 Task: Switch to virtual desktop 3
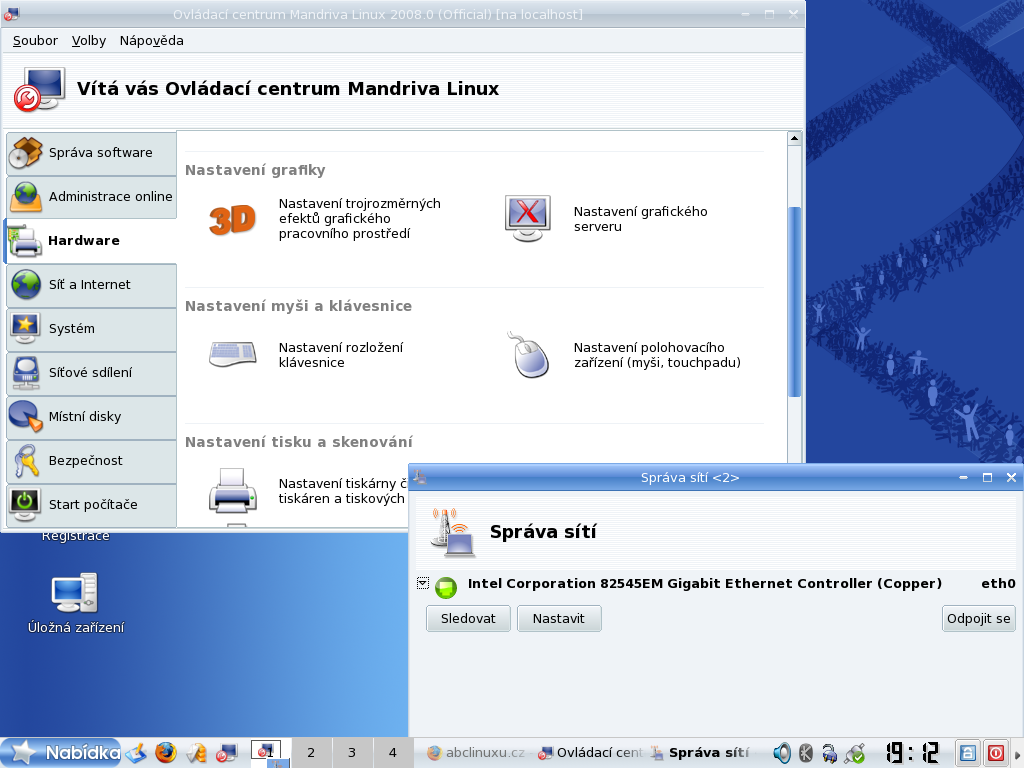(x=352, y=753)
